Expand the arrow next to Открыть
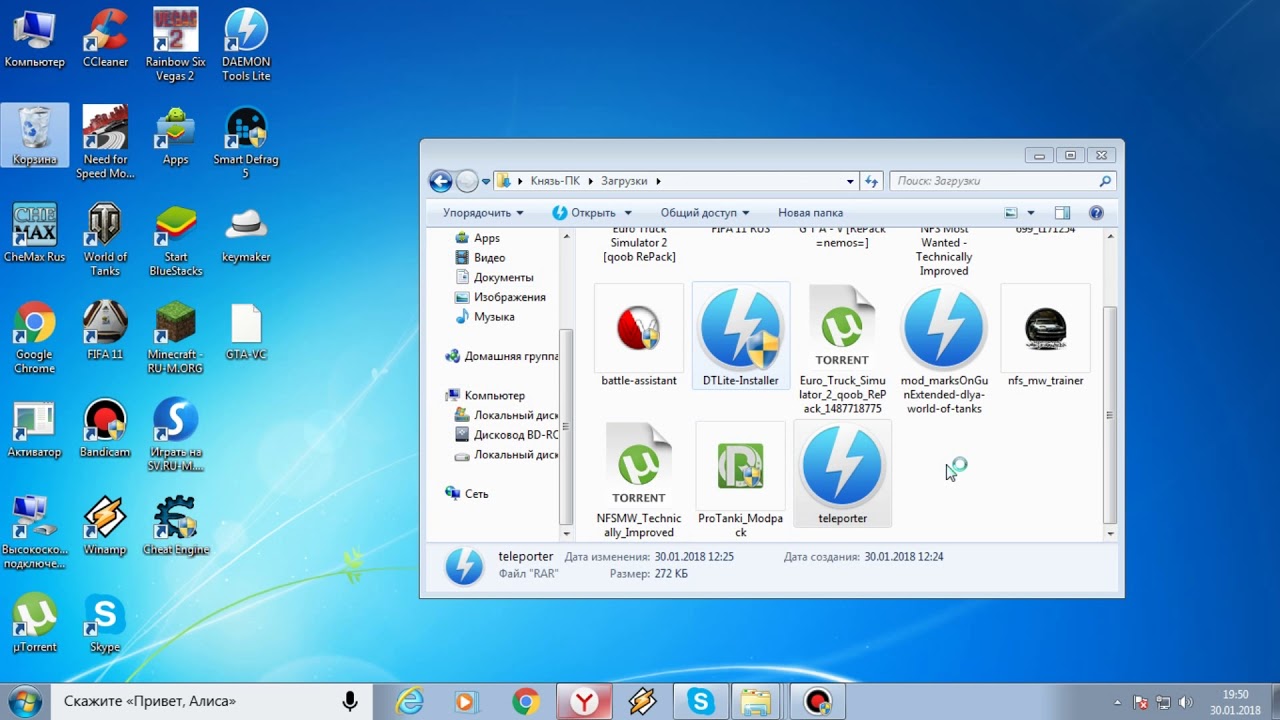Image resolution: width=1280 pixels, height=720 pixels. [x=628, y=213]
